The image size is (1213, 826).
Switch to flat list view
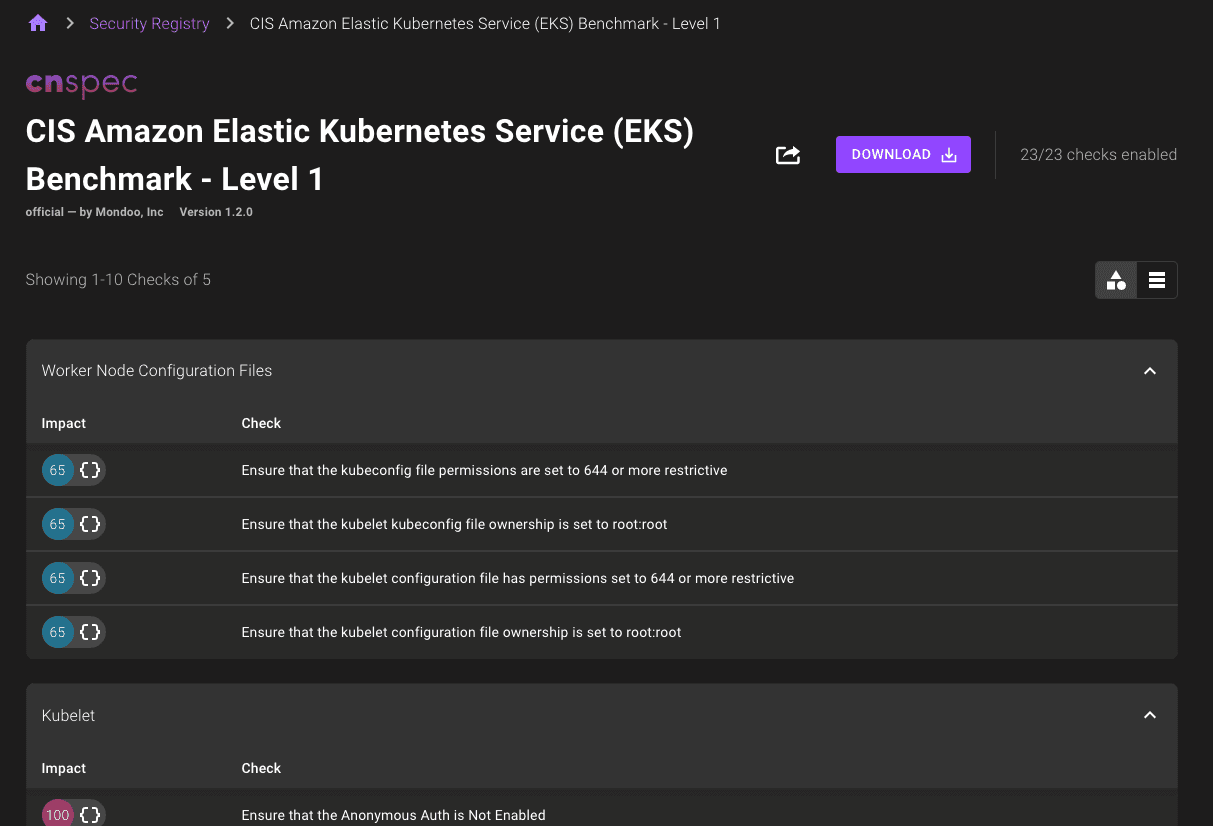(x=1157, y=280)
